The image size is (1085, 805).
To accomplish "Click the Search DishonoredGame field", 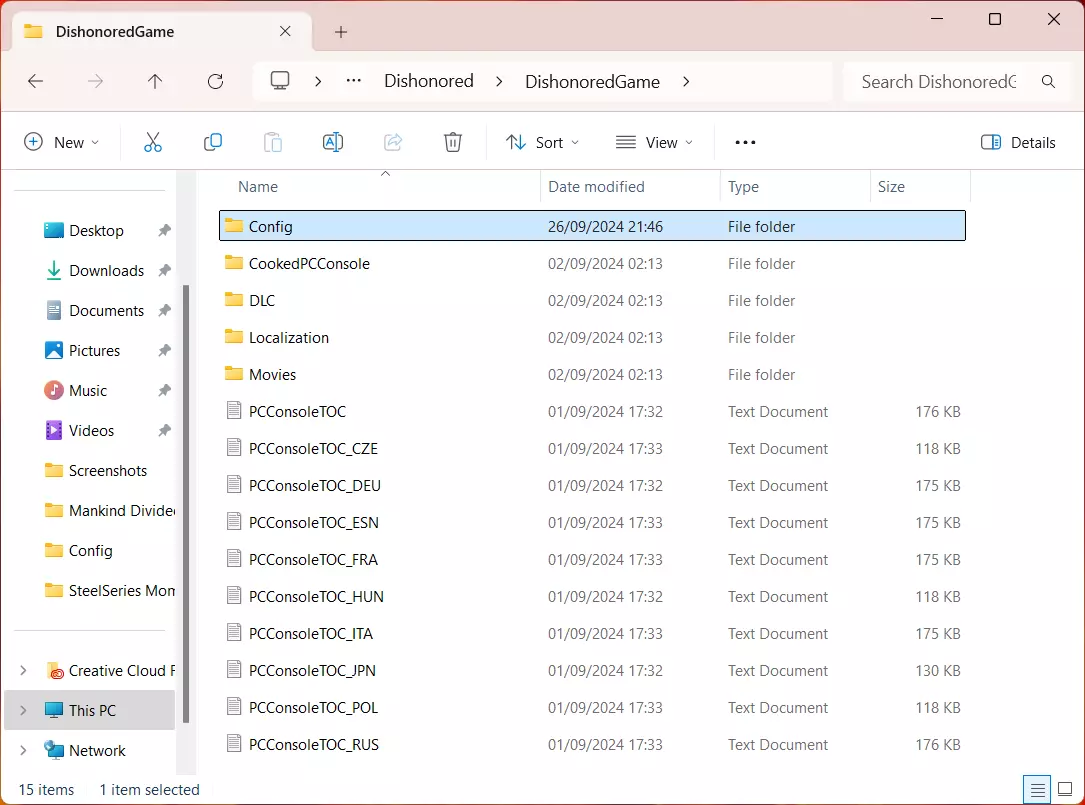I will coord(938,82).
